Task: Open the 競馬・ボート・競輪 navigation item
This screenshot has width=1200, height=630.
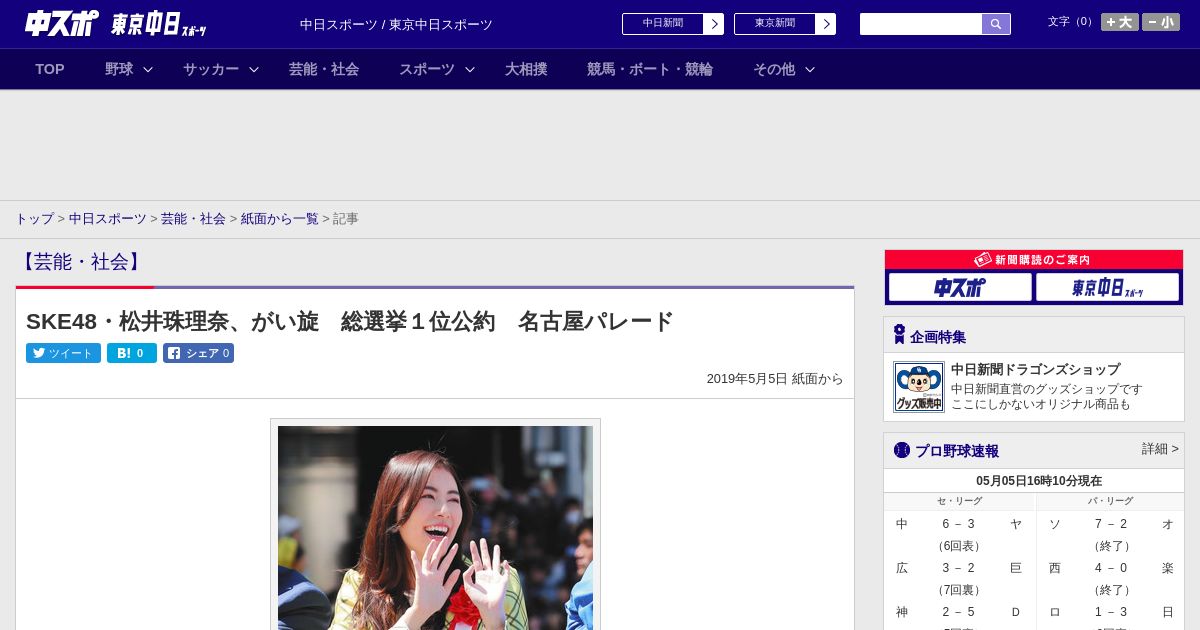Action: 650,69
